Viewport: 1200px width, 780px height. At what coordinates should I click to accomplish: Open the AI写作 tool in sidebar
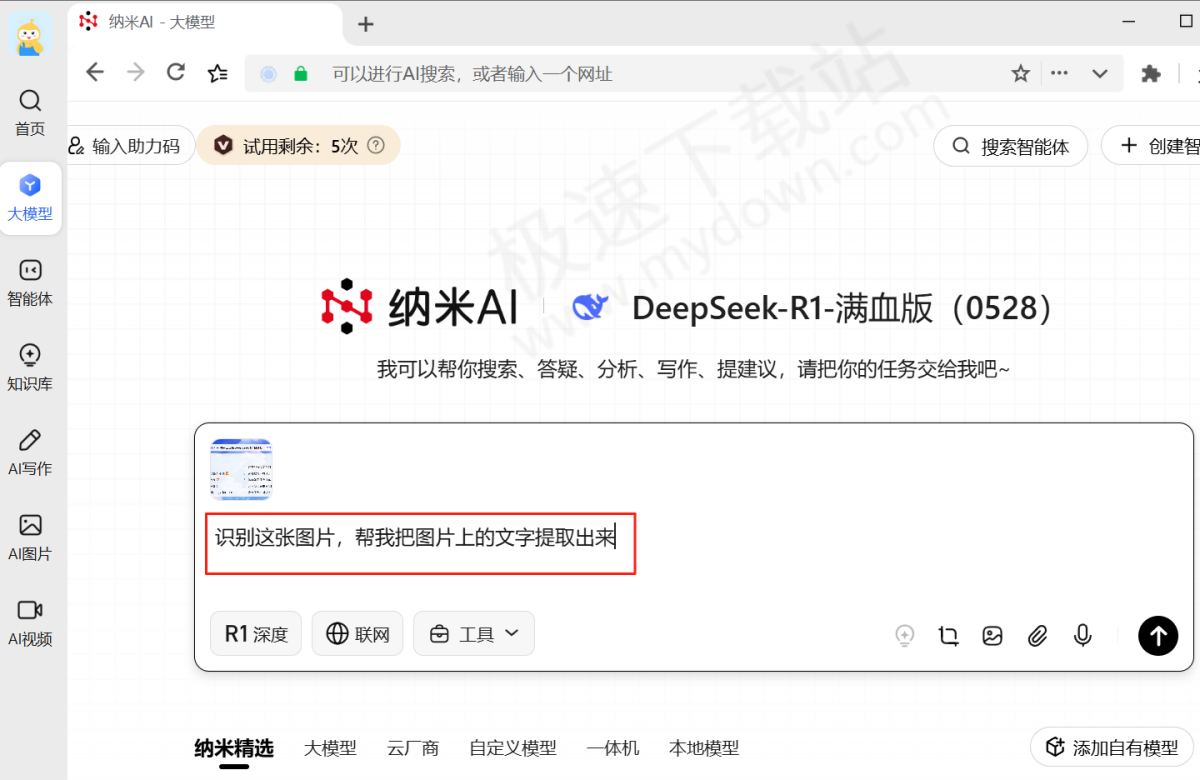pyautogui.click(x=30, y=450)
